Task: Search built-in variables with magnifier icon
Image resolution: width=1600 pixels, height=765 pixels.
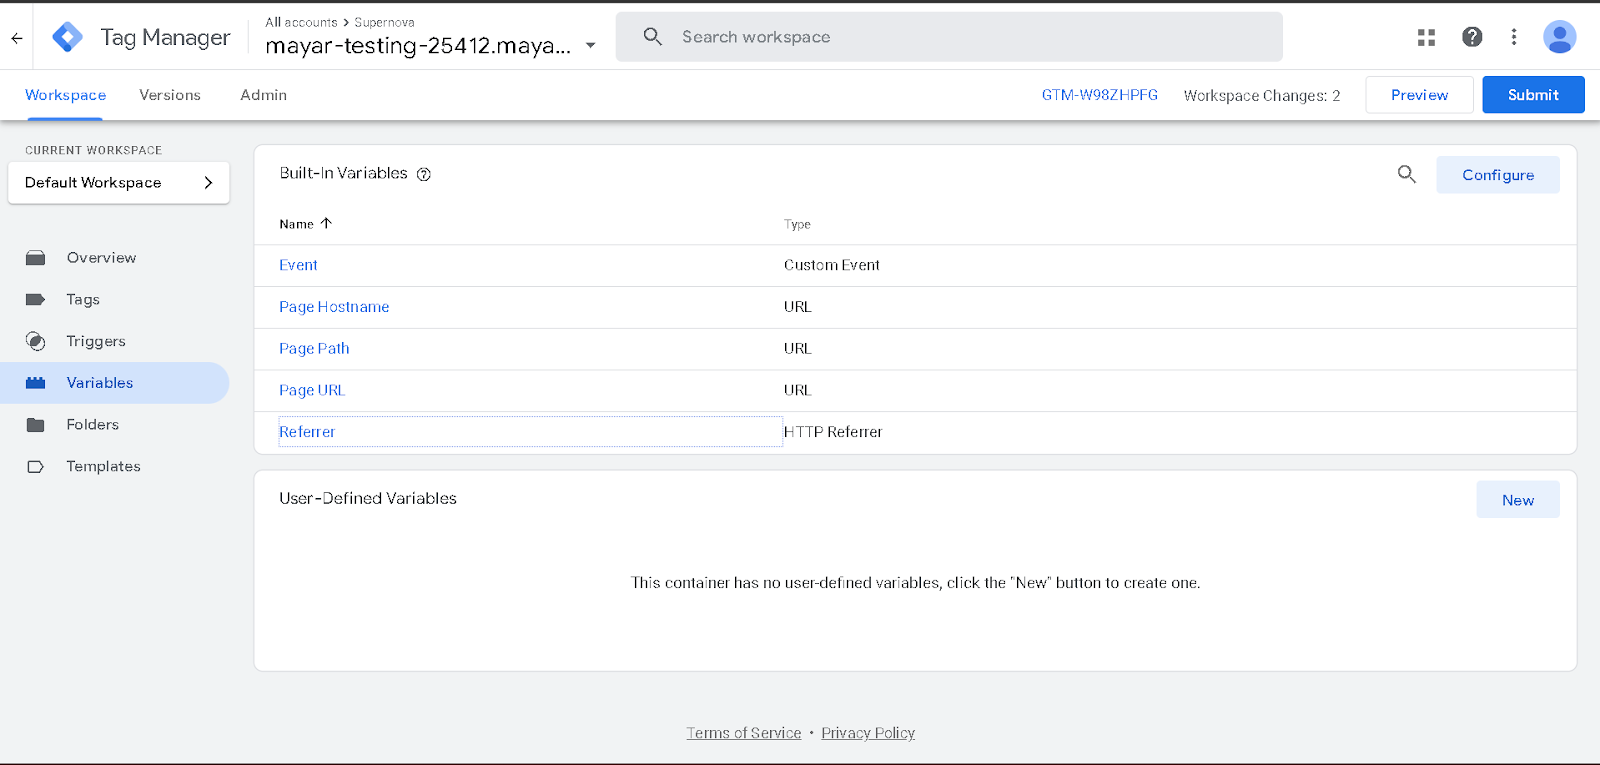Action: click(x=1407, y=174)
